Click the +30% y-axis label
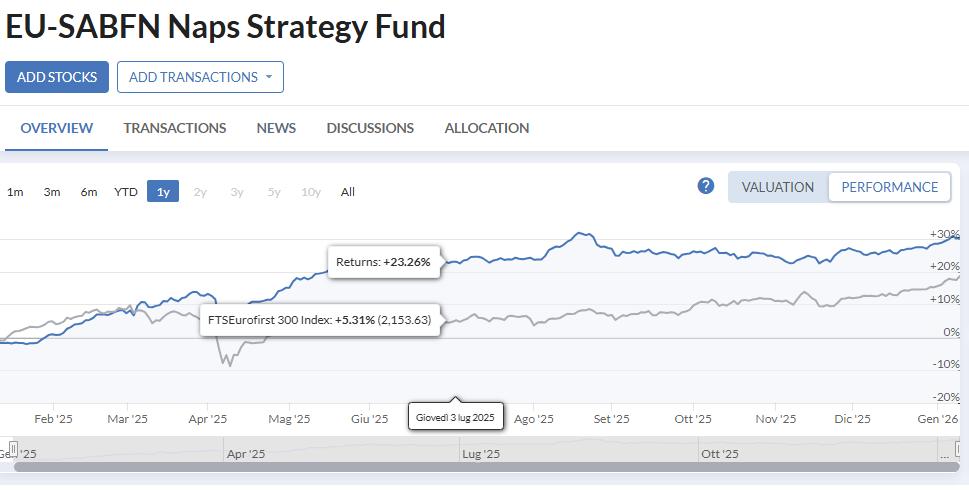This screenshot has height=490, width=969. pos(944,235)
